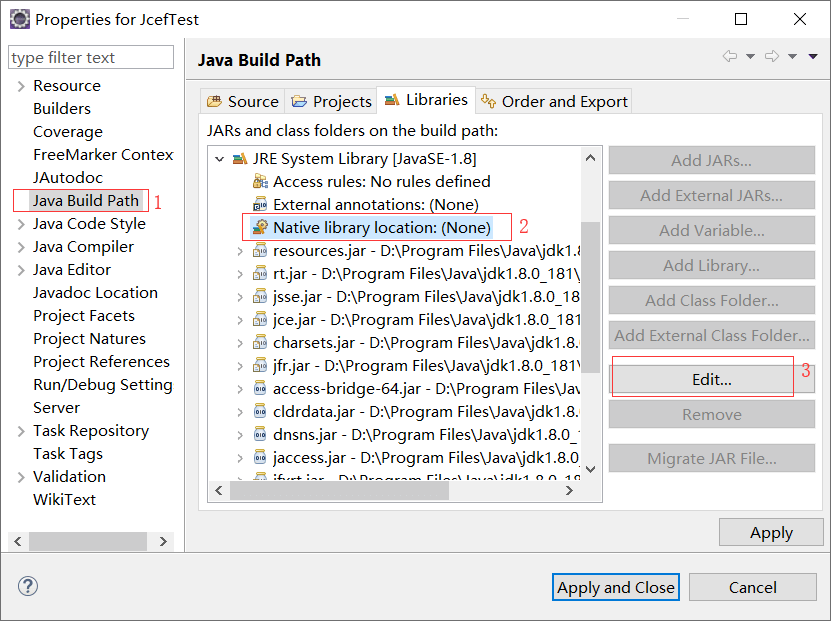This screenshot has width=831, height=621.
Task: Expand the resources.jar tree entry
Action: tap(240, 251)
